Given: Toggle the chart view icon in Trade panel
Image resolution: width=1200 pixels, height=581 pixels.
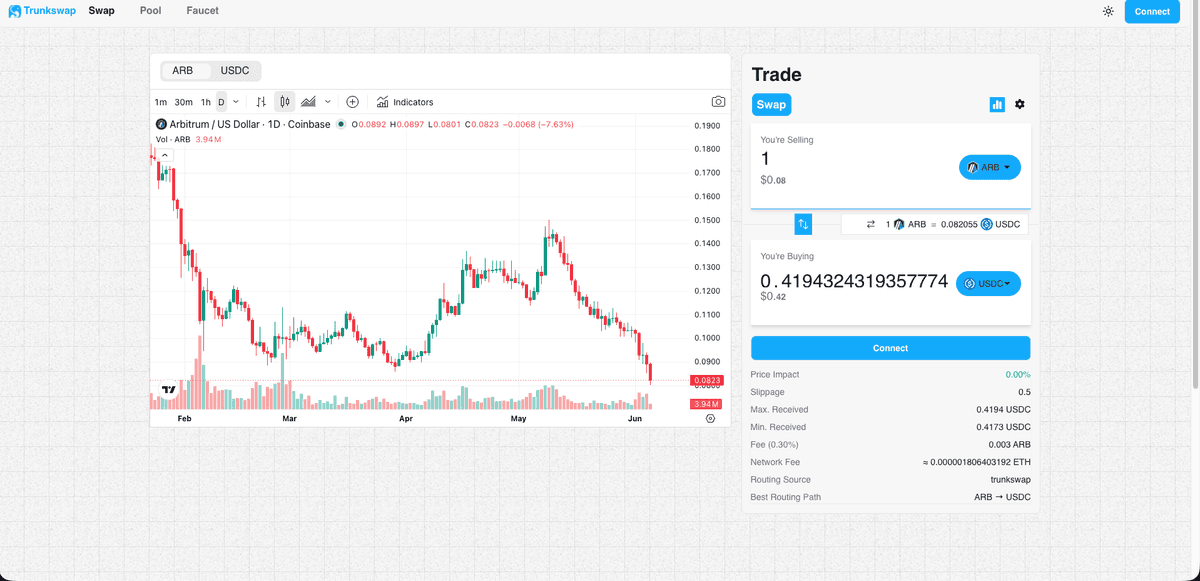Looking at the screenshot, I should (x=997, y=104).
